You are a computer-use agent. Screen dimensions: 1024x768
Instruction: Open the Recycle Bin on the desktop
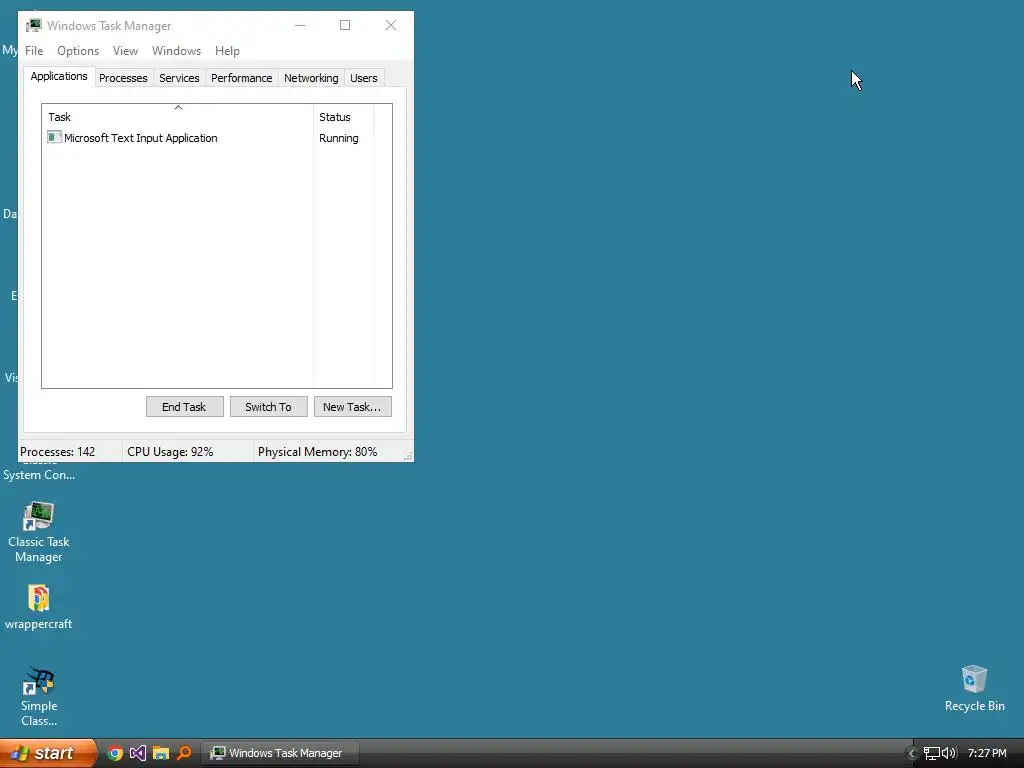[974, 688]
